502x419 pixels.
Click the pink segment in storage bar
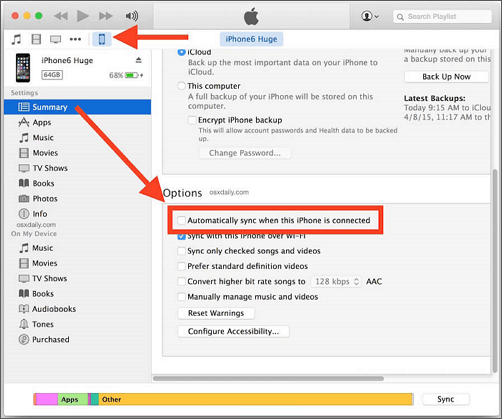[x=47, y=399]
